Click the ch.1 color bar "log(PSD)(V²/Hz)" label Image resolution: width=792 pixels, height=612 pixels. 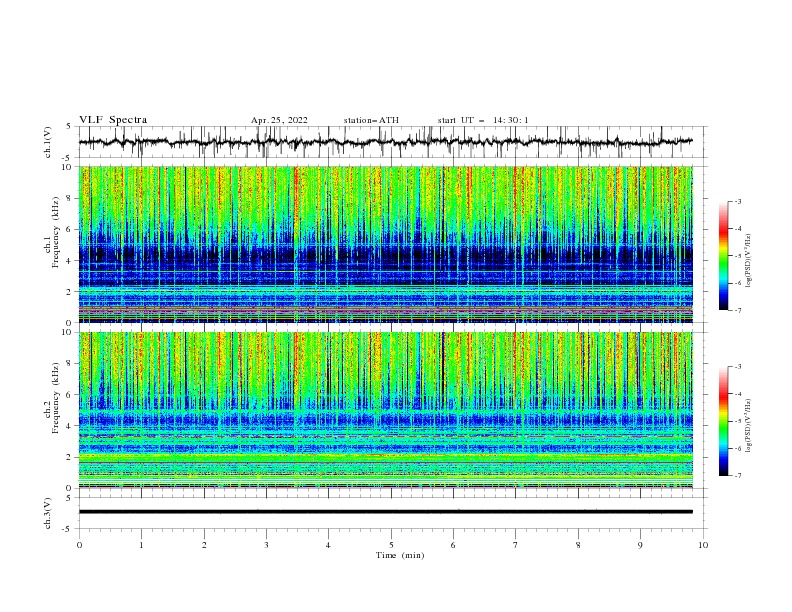click(x=748, y=261)
